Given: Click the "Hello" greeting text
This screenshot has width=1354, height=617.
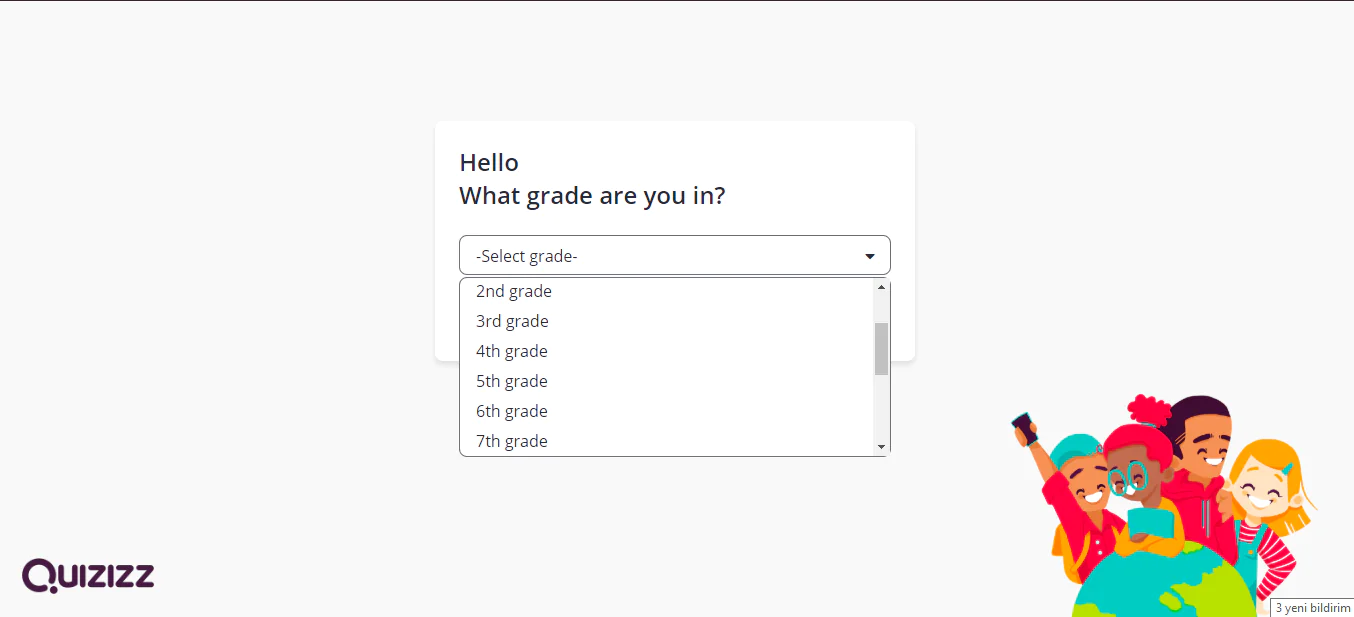Looking at the screenshot, I should [489, 162].
